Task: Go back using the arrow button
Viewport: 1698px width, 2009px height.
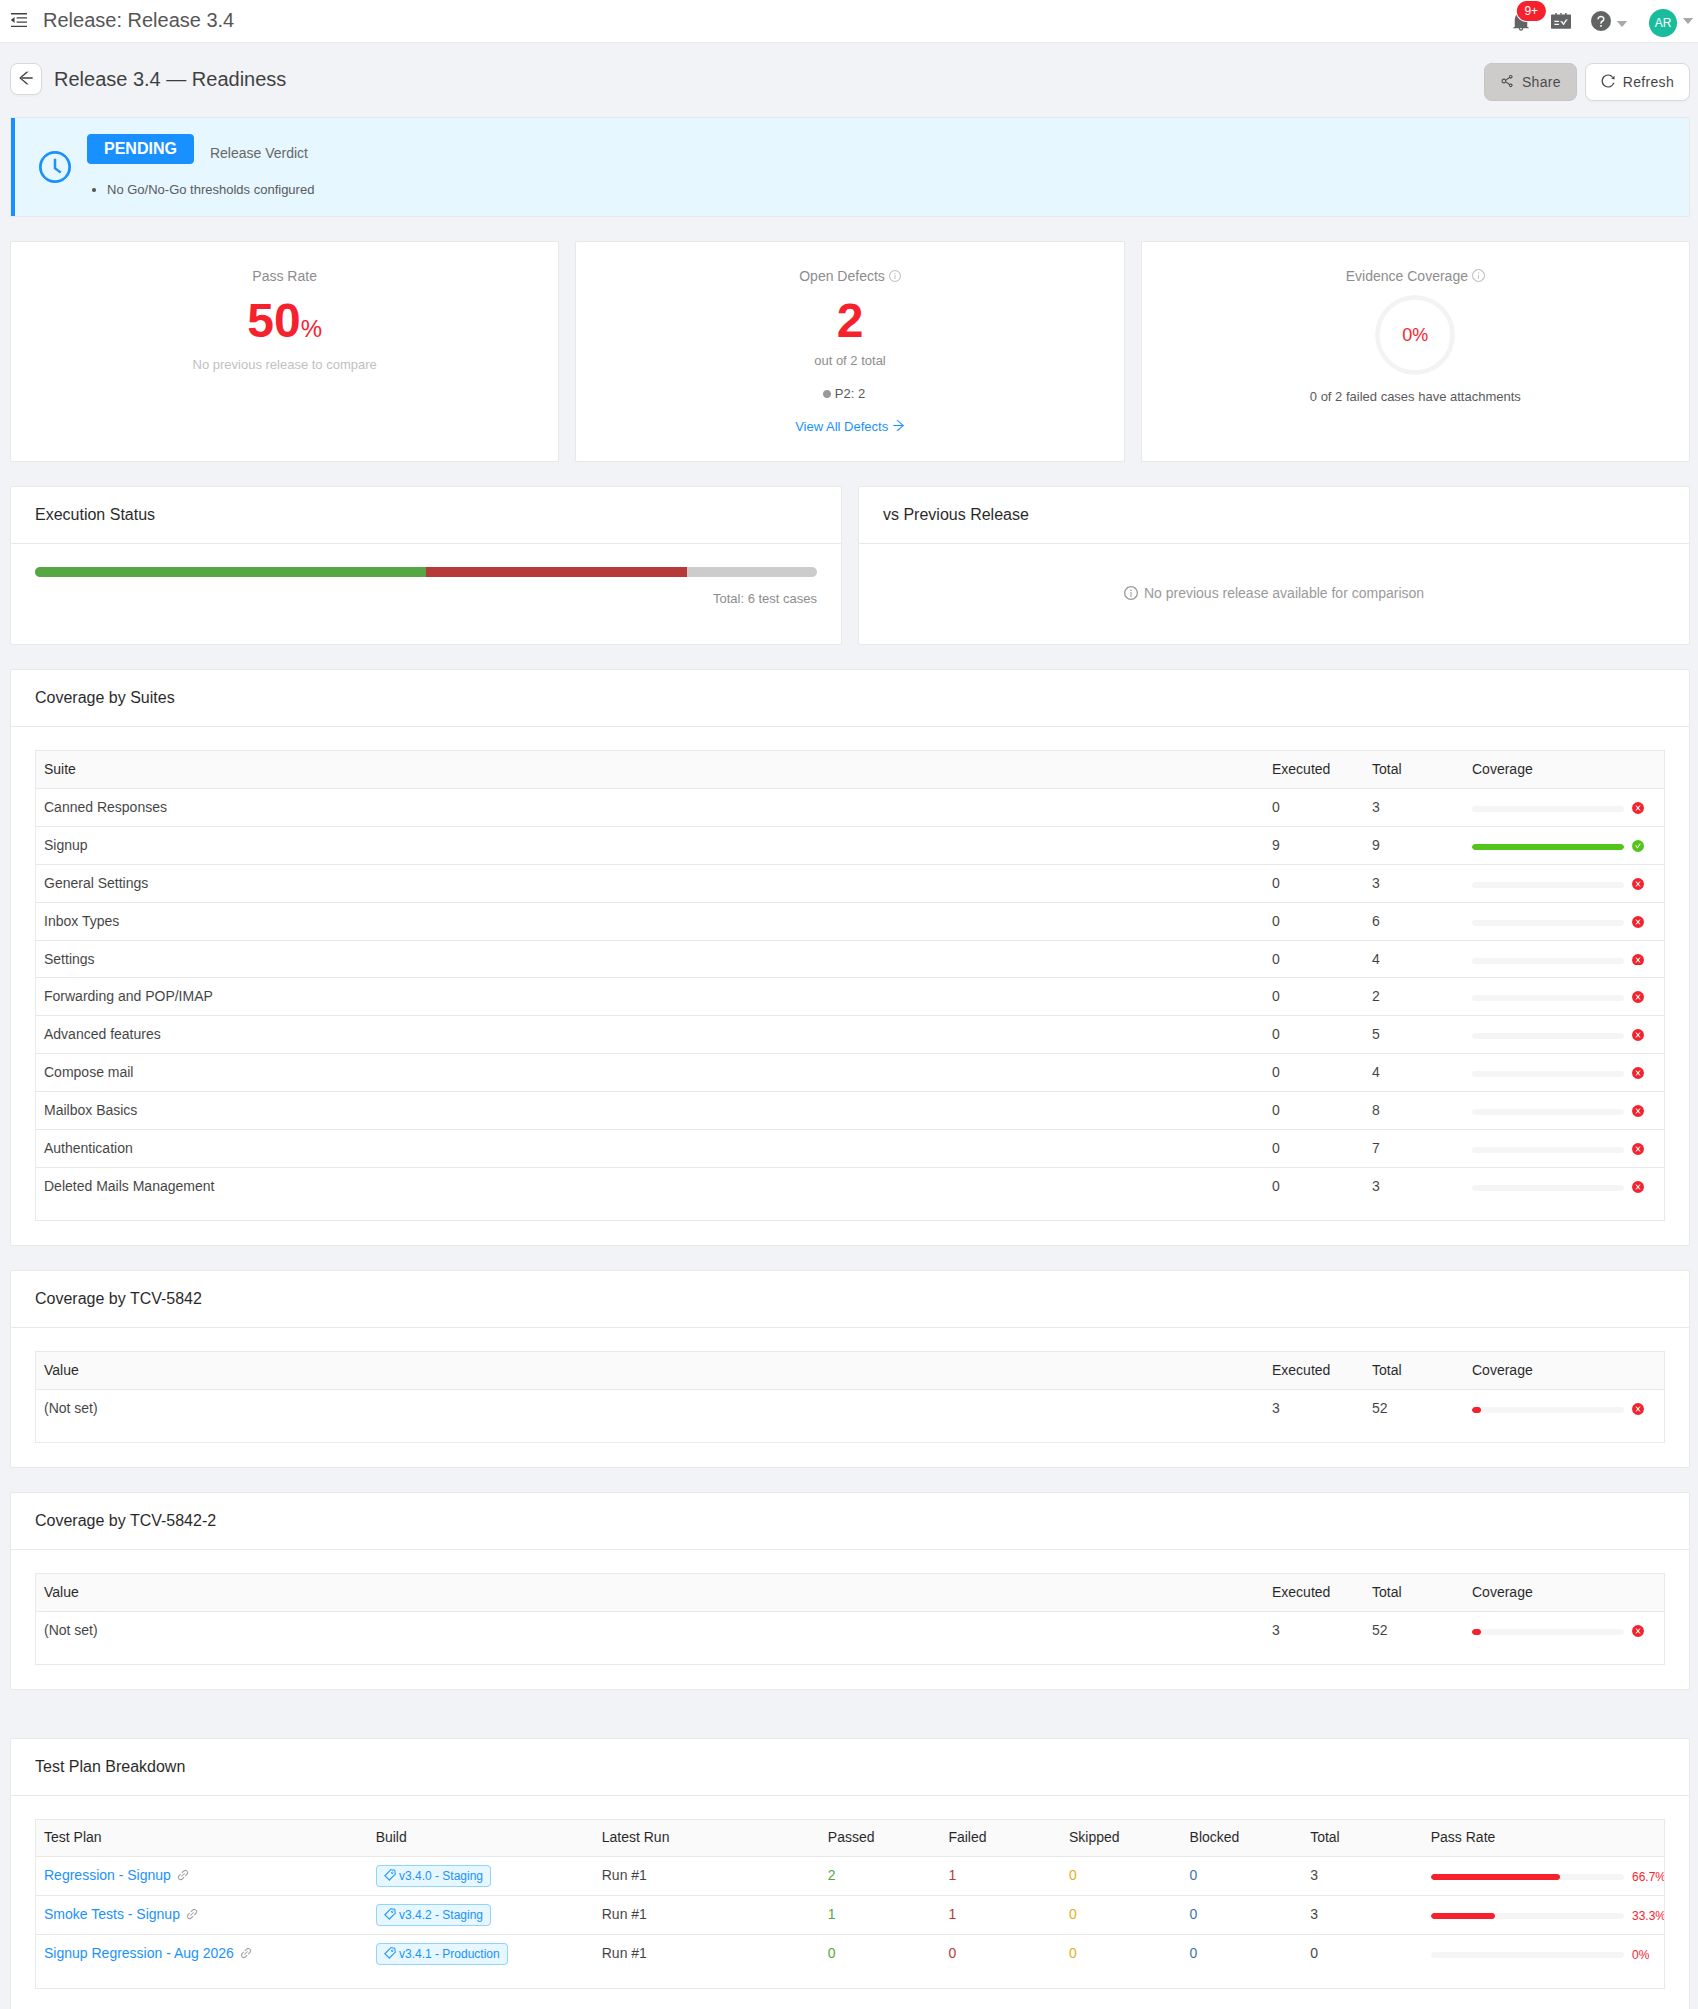Action: click(x=26, y=79)
